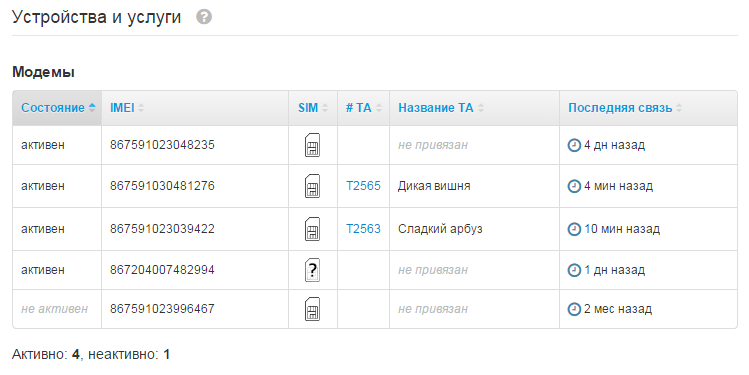The image size is (749, 375).
Task: Click SIM card icon of inactive modem
Action: click(312, 309)
